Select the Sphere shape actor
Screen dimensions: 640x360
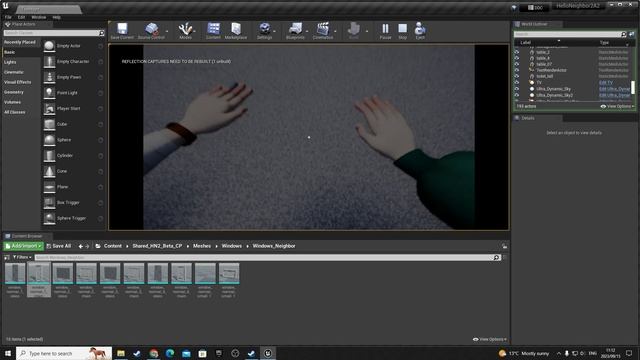(x=73, y=140)
